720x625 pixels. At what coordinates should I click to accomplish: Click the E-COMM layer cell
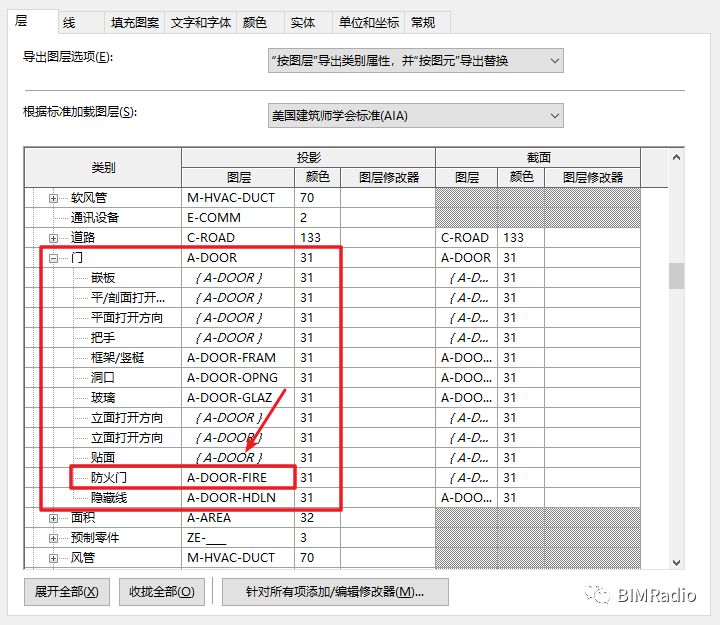pyautogui.click(x=238, y=218)
